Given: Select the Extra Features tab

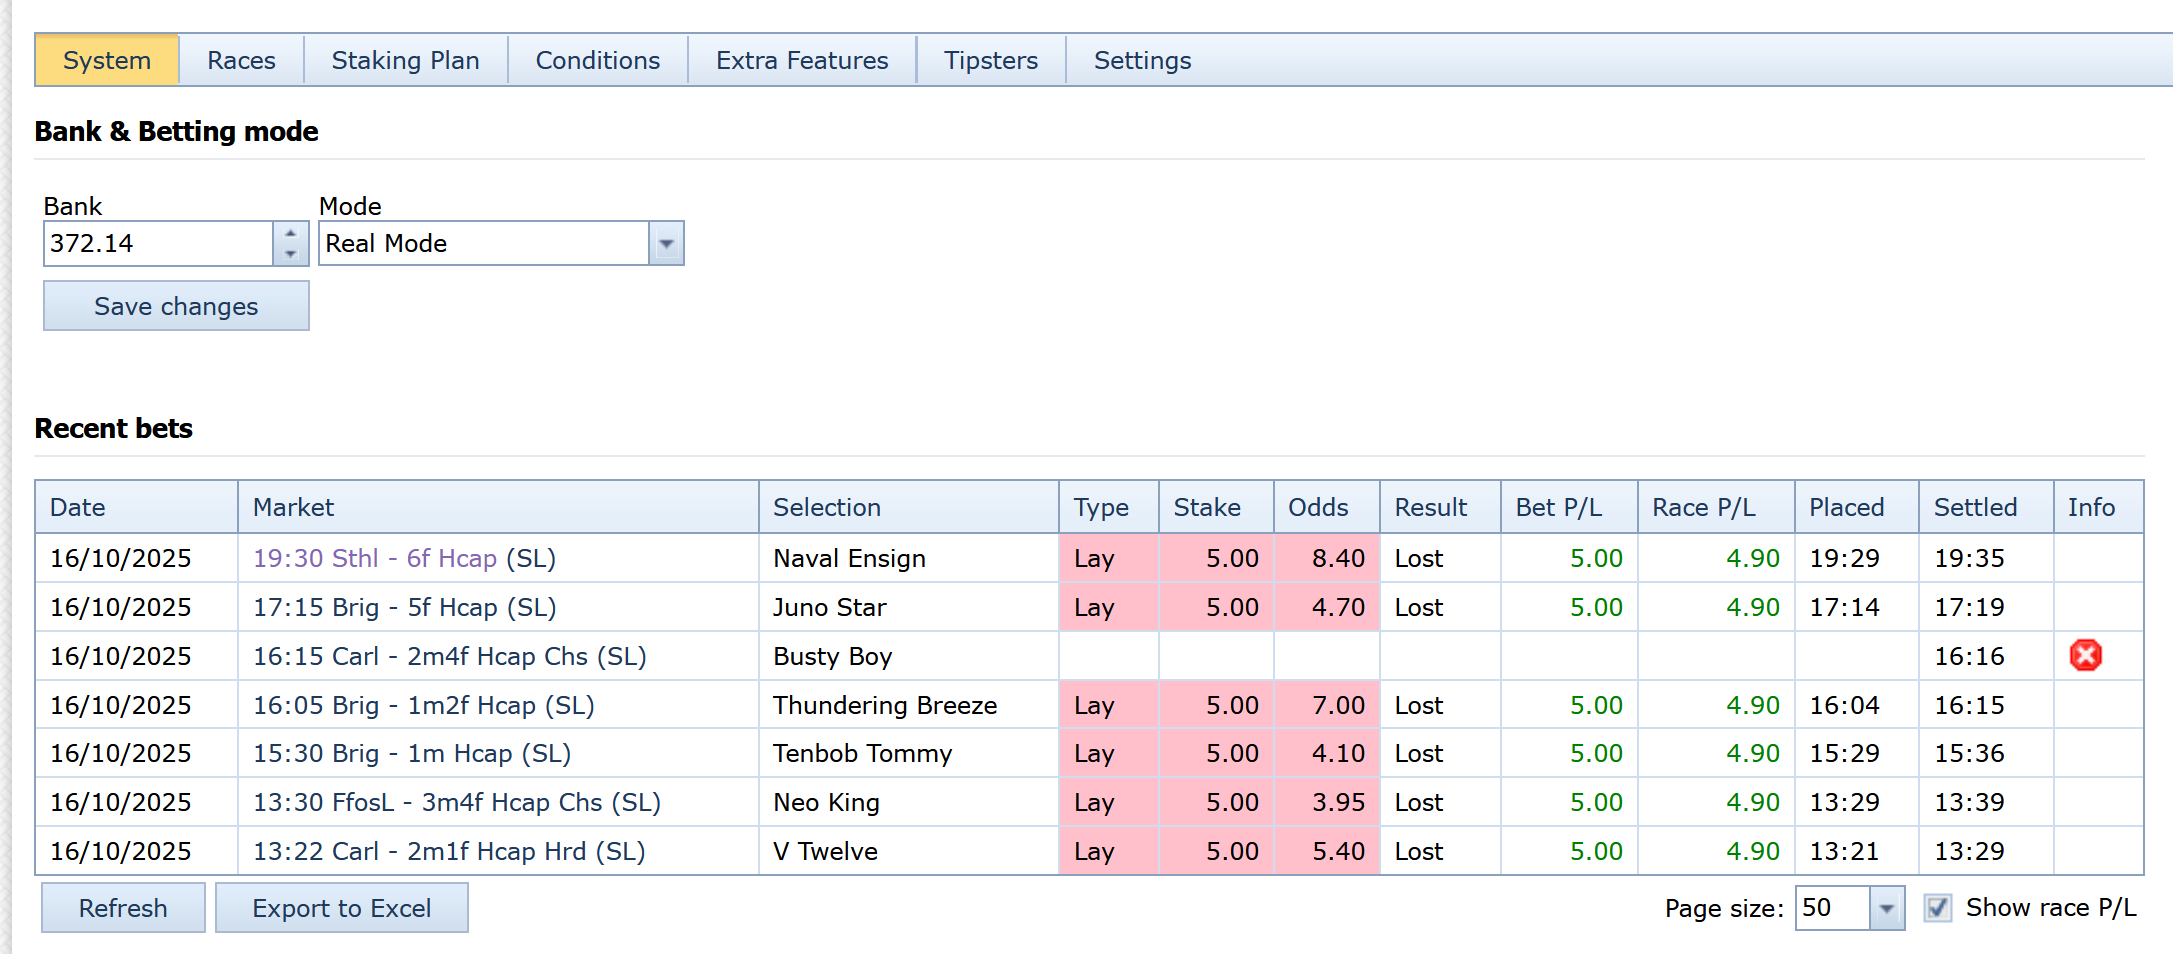Looking at the screenshot, I should point(801,61).
